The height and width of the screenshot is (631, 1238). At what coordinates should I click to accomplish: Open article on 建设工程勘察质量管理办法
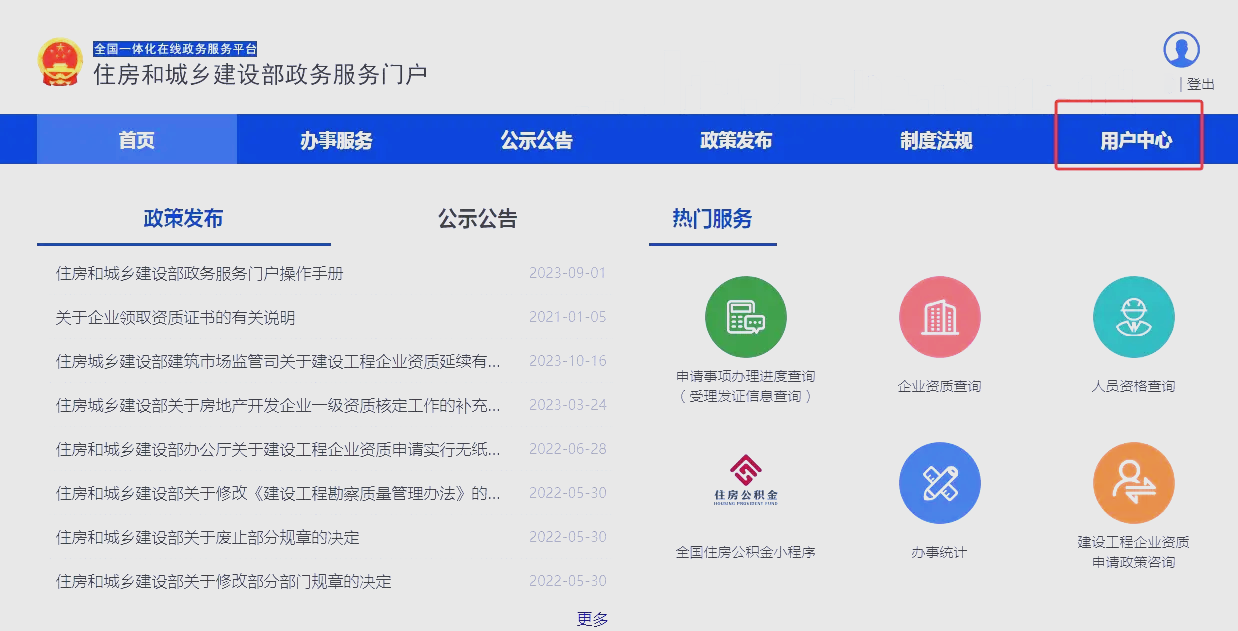click(278, 493)
